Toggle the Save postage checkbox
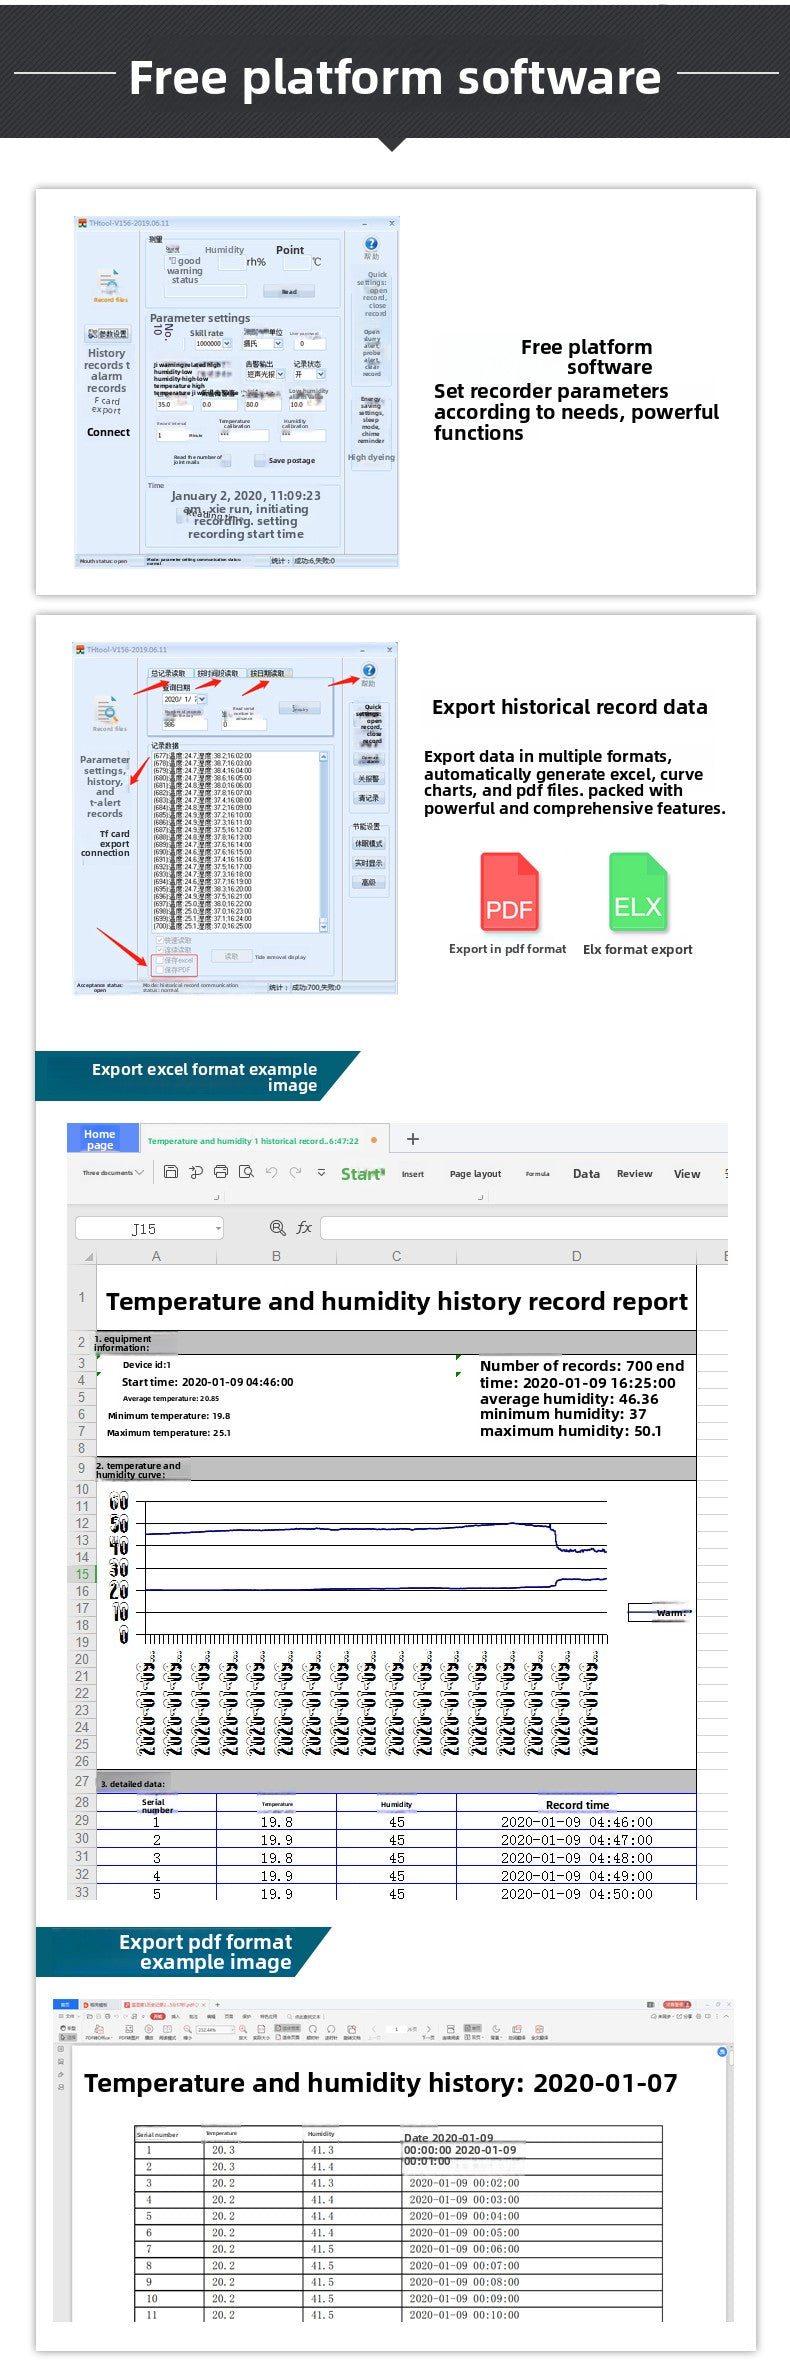790x2364 pixels. click(259, 461)
